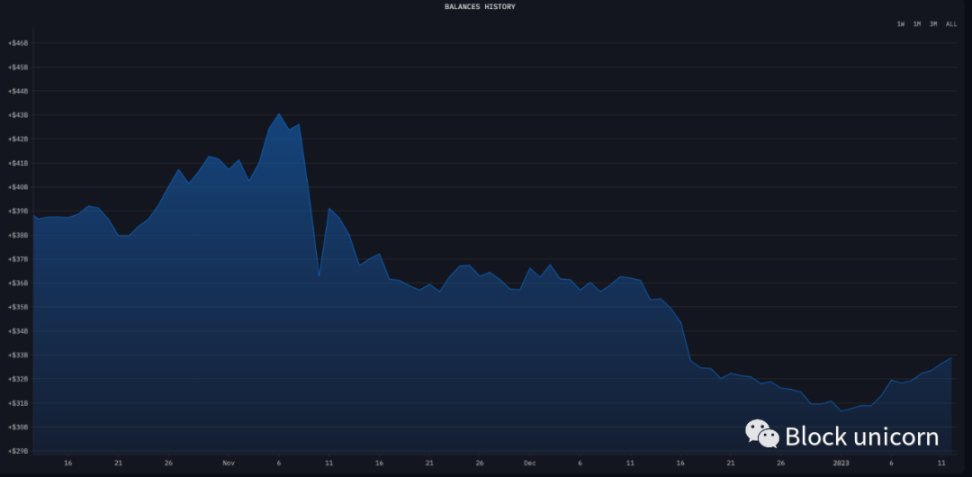Click the BALANCES HISTORY title
The width and height of the screenshot is (972, 477).
pyautogui.click(x=480, y=7)
